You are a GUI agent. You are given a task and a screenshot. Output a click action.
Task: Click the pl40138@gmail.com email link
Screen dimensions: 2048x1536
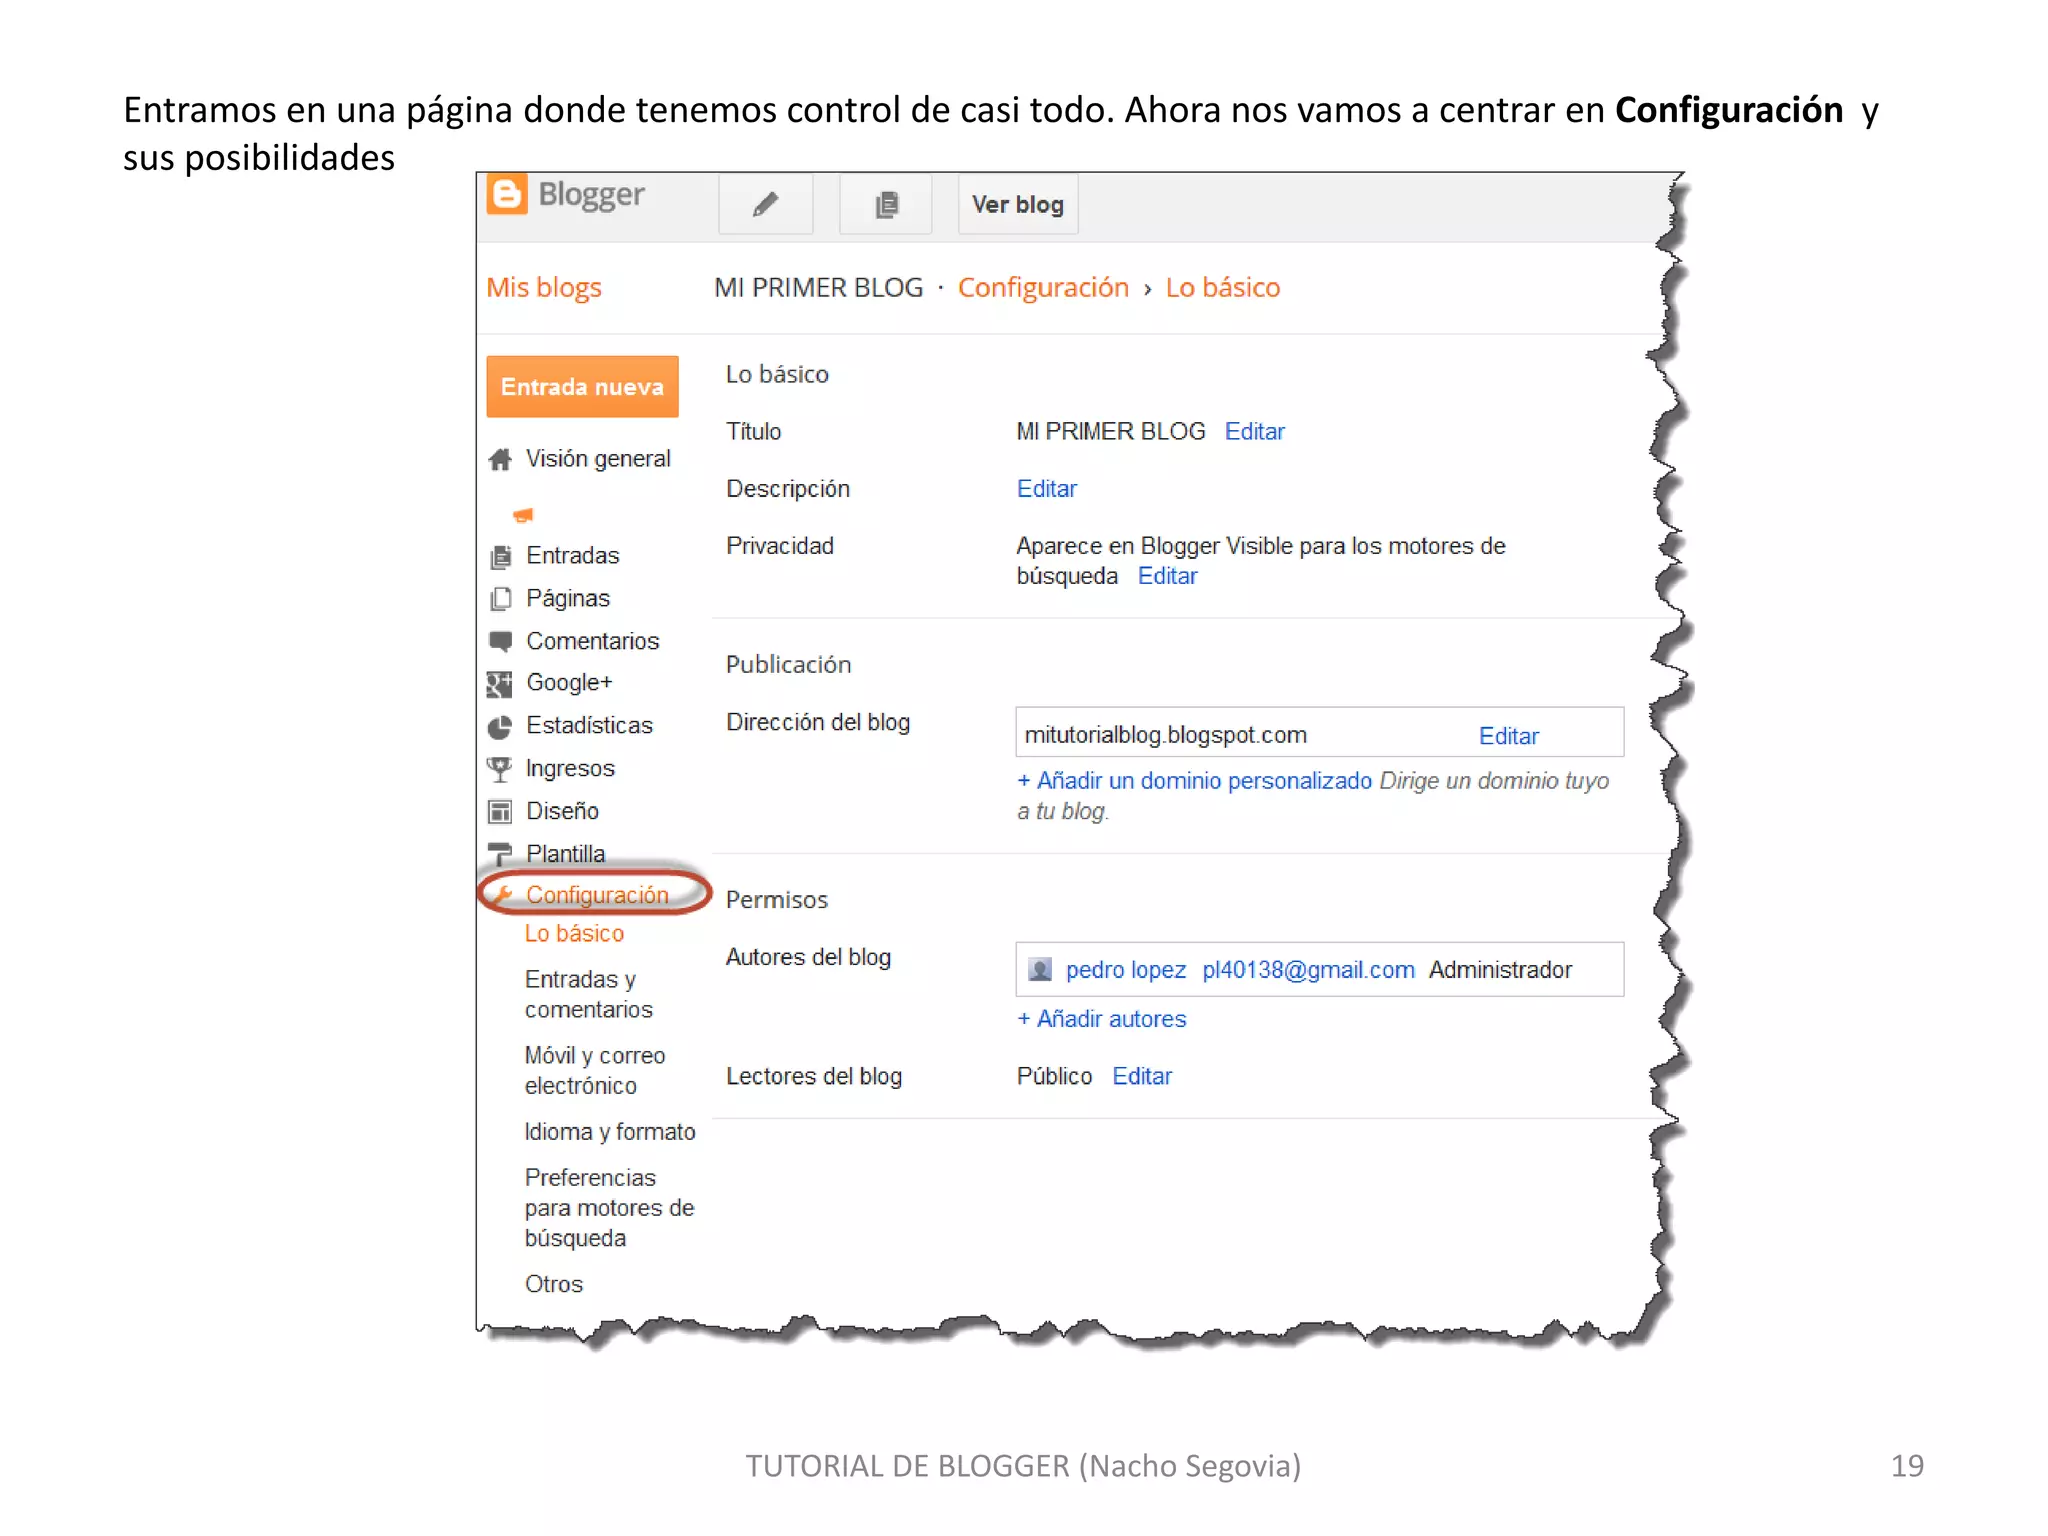coord(1309,970)
